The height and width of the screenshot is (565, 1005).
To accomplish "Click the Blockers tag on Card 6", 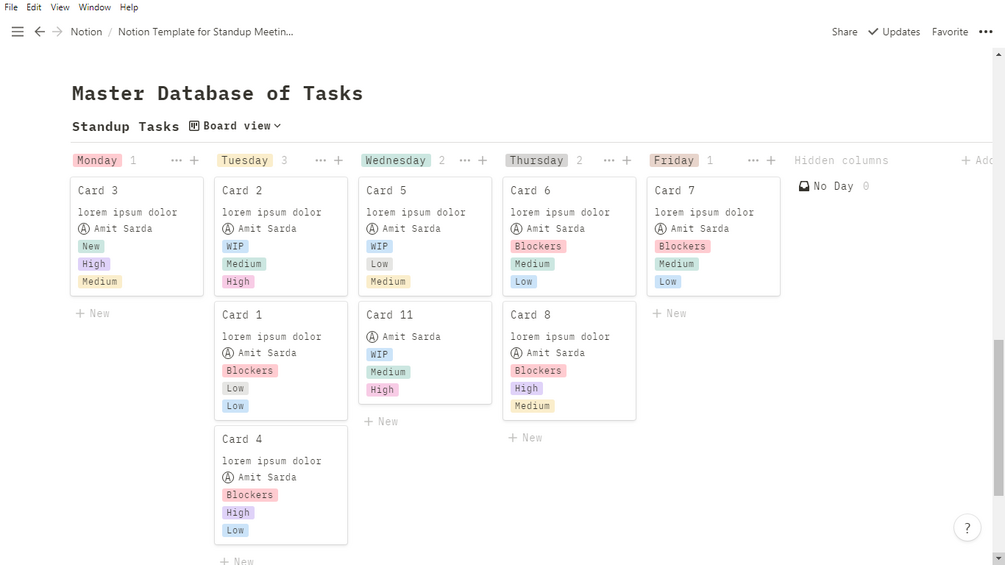I will pos(538,246).
